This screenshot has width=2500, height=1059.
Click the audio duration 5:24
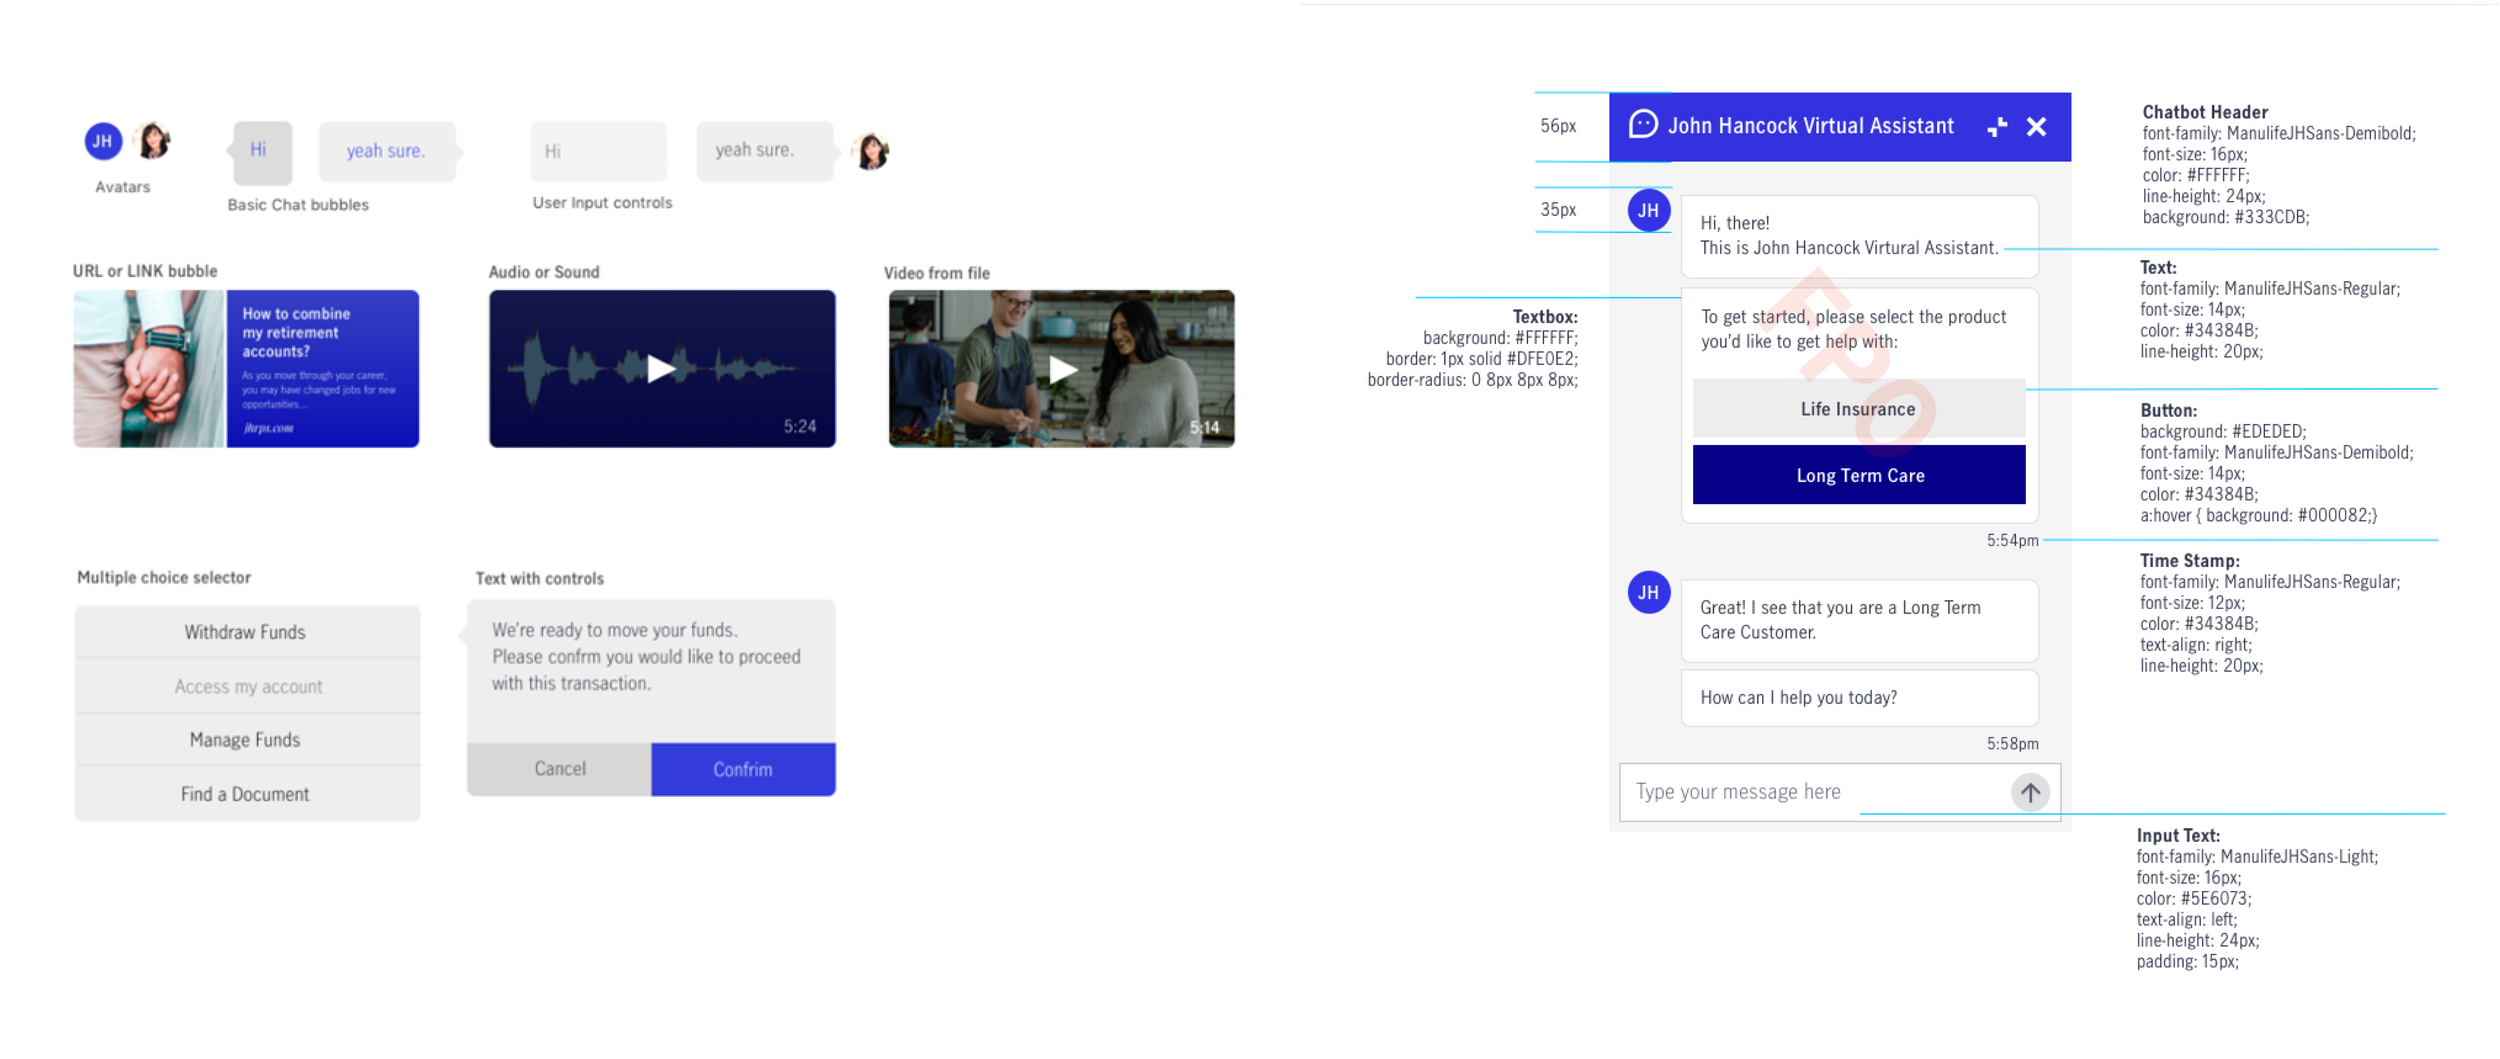point(800,427)
